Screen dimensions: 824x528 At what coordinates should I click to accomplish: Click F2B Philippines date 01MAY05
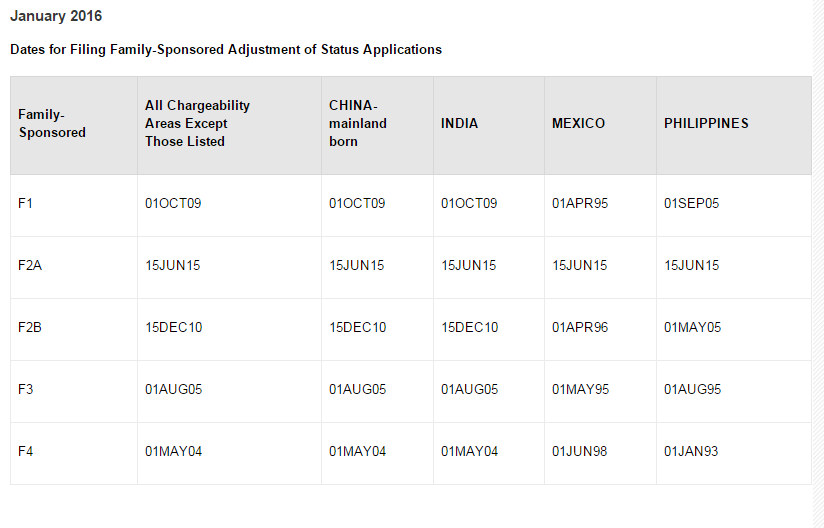coord(692,327)
